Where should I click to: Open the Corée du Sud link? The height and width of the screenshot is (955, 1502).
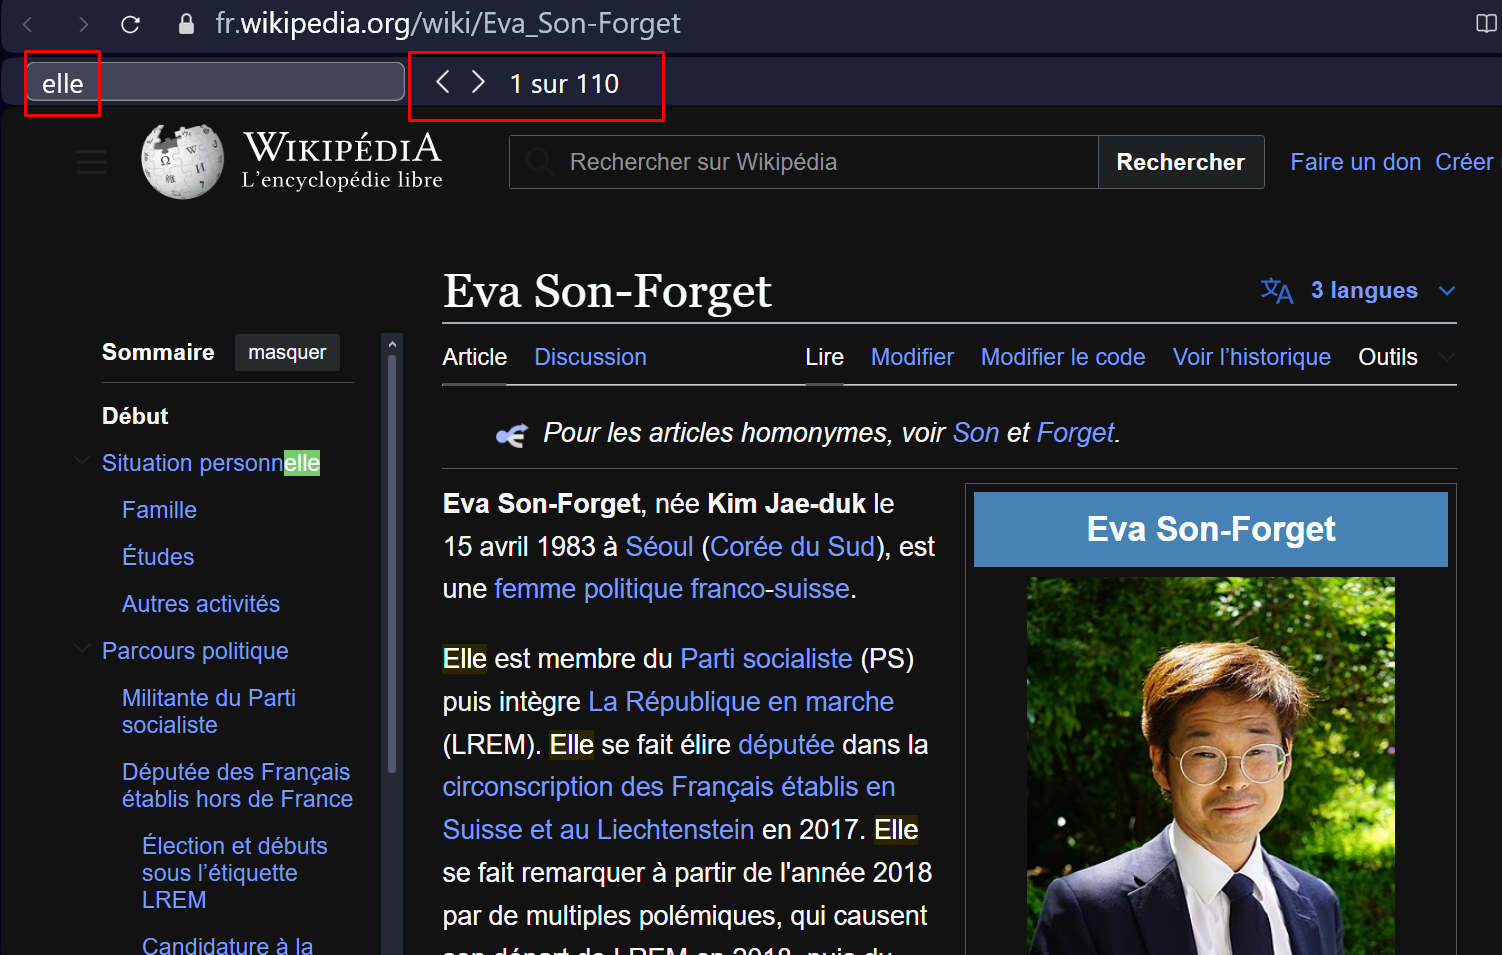(x=792, y=547)
